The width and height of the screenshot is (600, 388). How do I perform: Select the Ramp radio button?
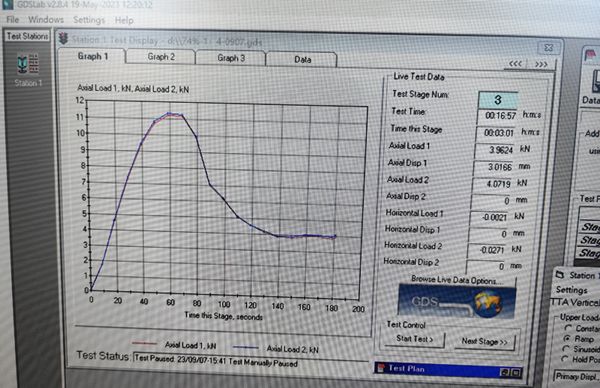[x=567, y=338]
